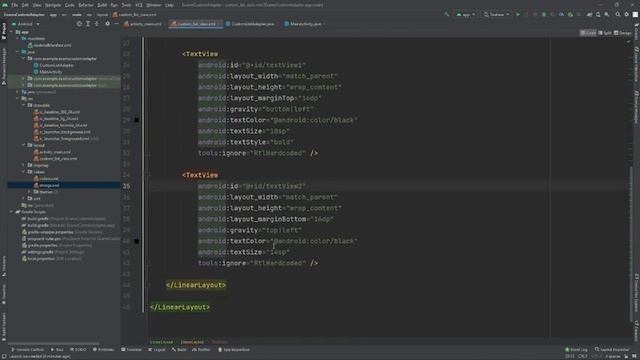Open the File menu
The width and height of the screenshot is (640, 360).
pos(15,5)
